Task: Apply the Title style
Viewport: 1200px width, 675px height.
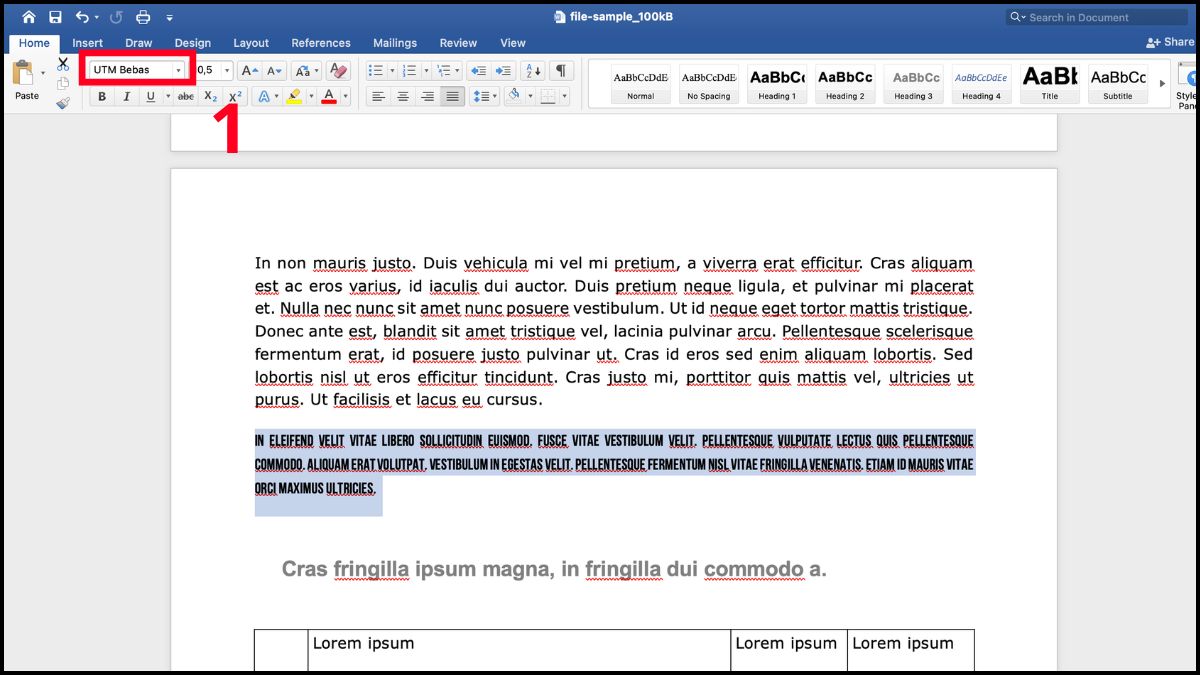Action: click(x=1050, y=85)
